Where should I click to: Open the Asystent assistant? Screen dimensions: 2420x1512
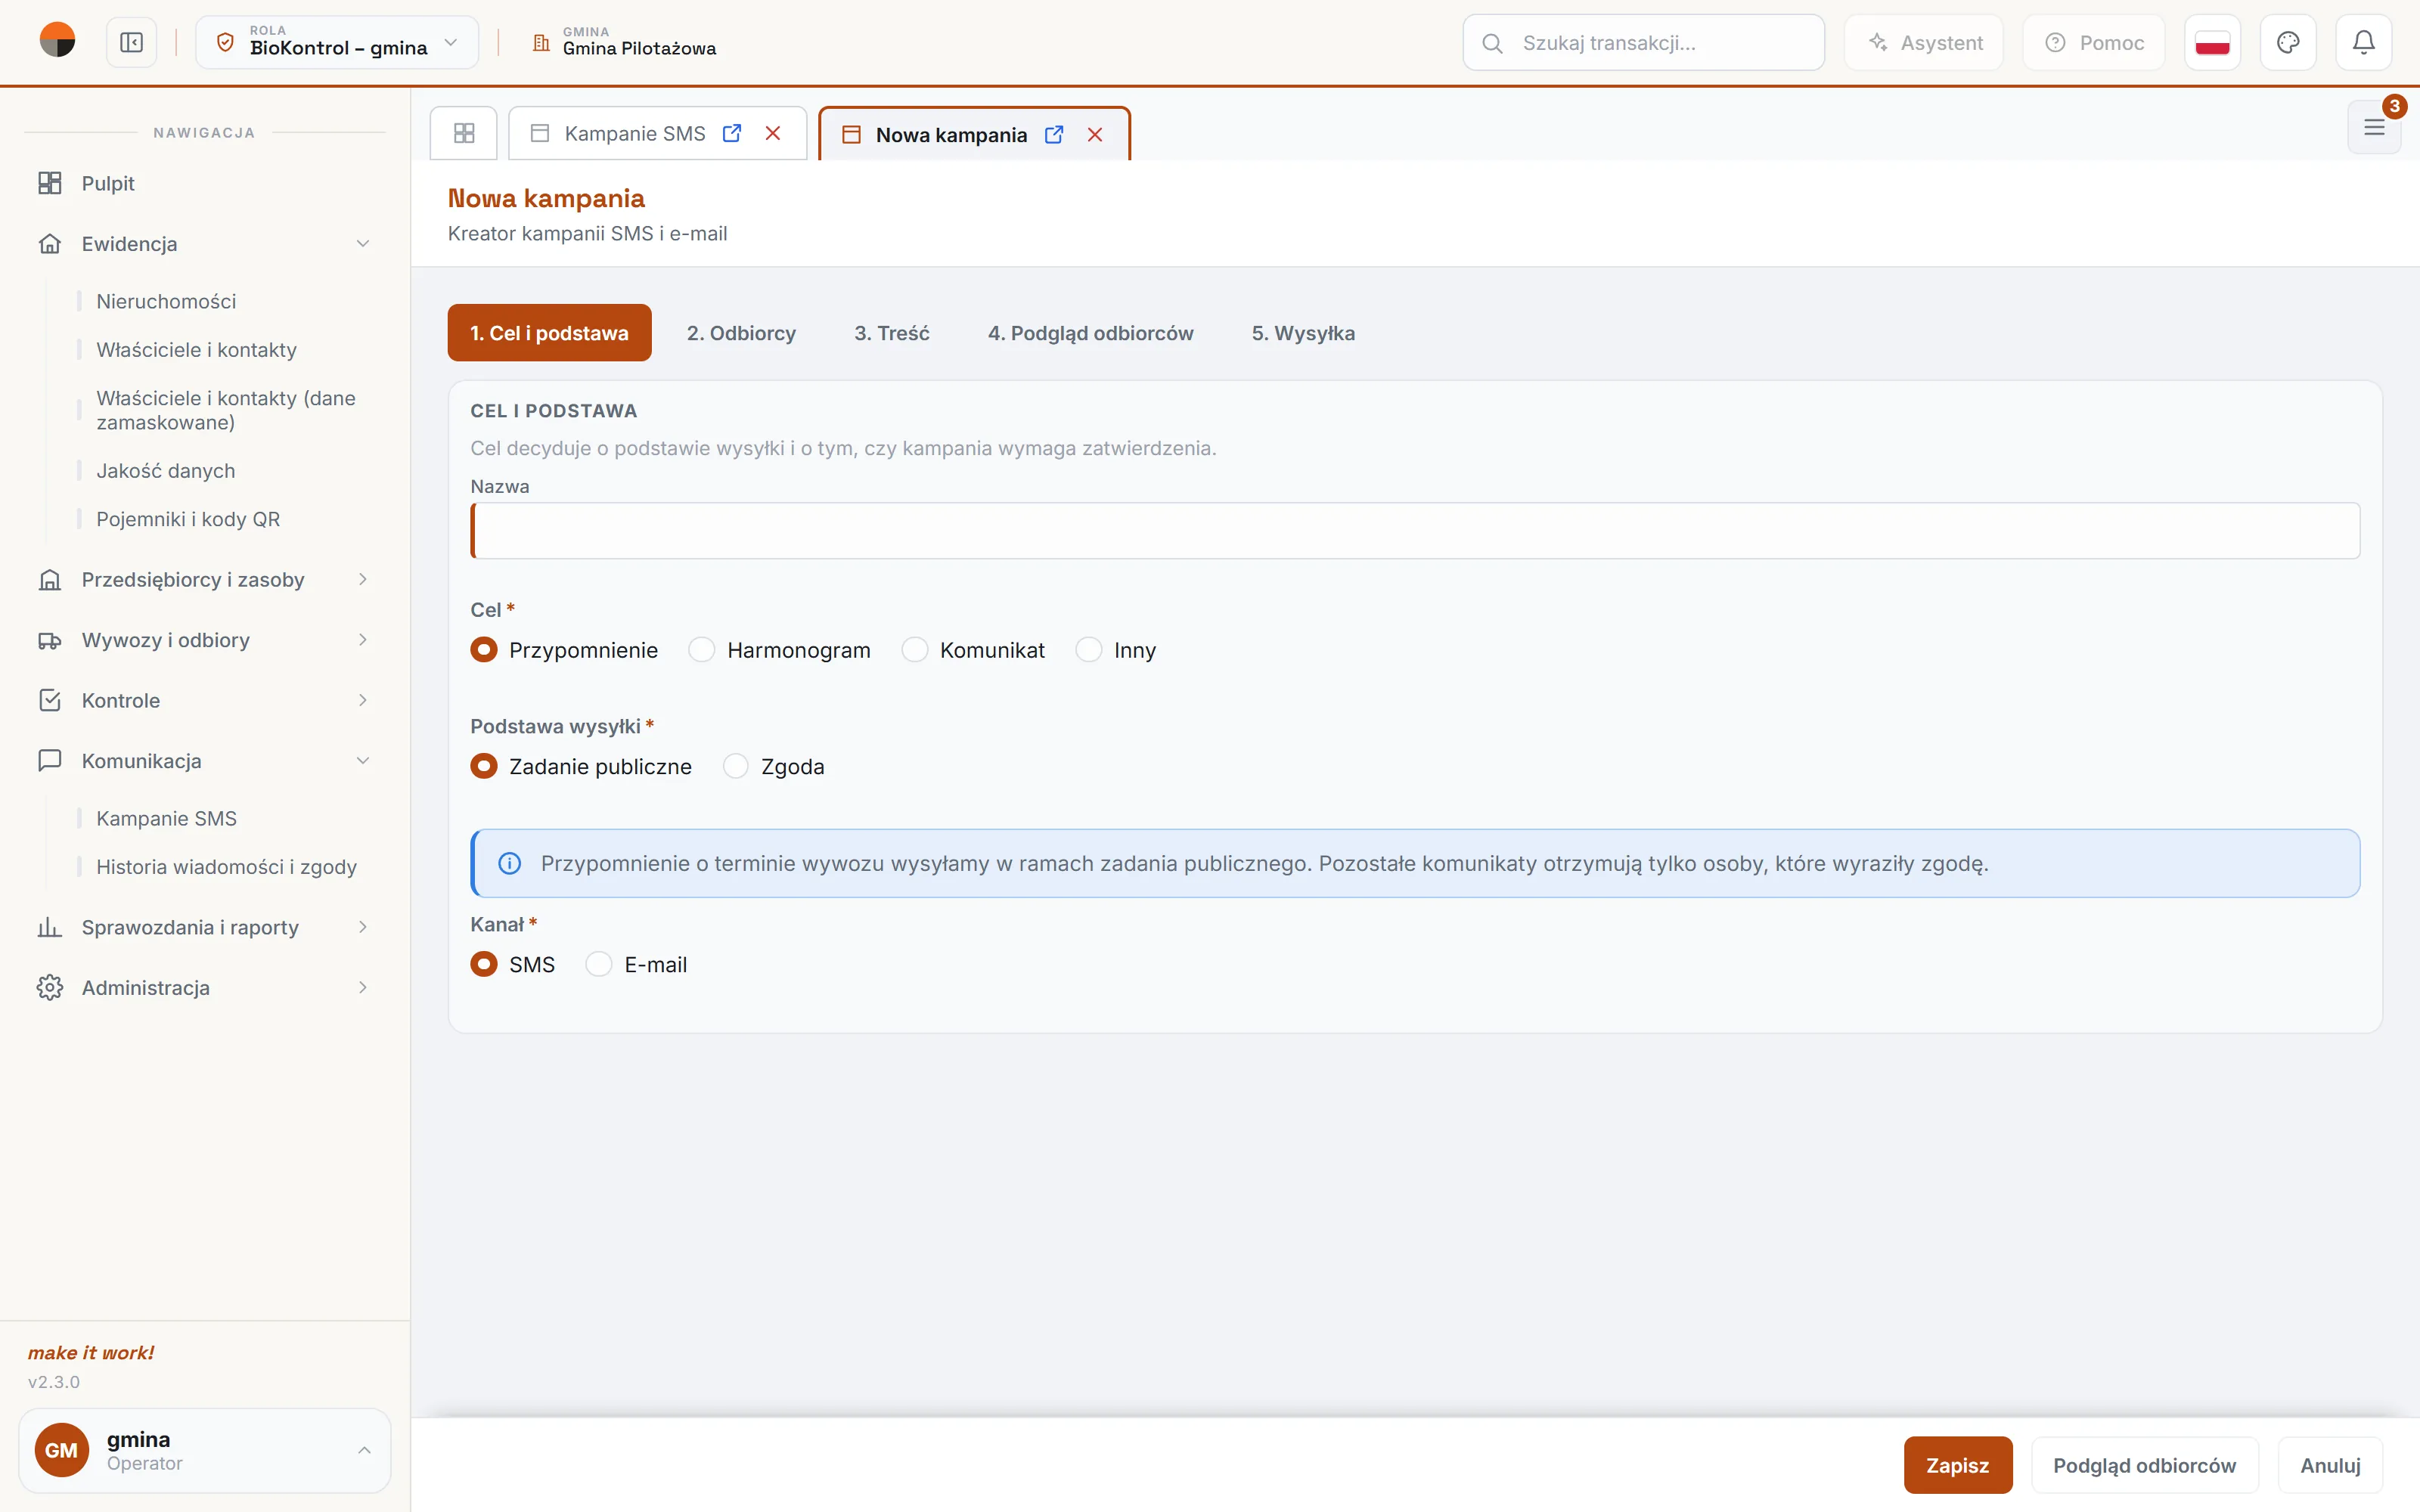1924,43
